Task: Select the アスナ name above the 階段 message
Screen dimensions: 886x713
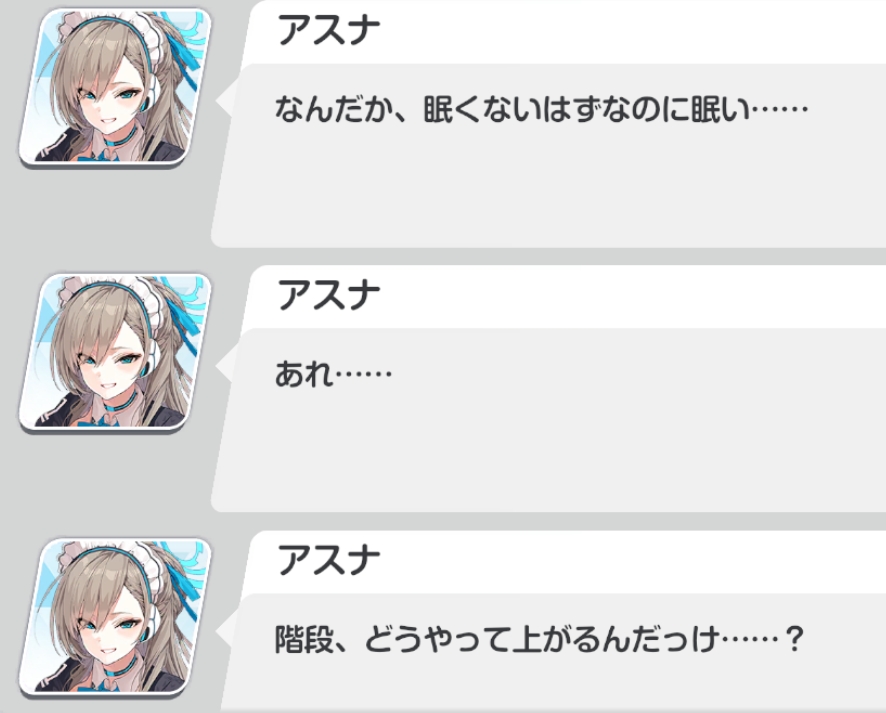Action: pos(329,559)
